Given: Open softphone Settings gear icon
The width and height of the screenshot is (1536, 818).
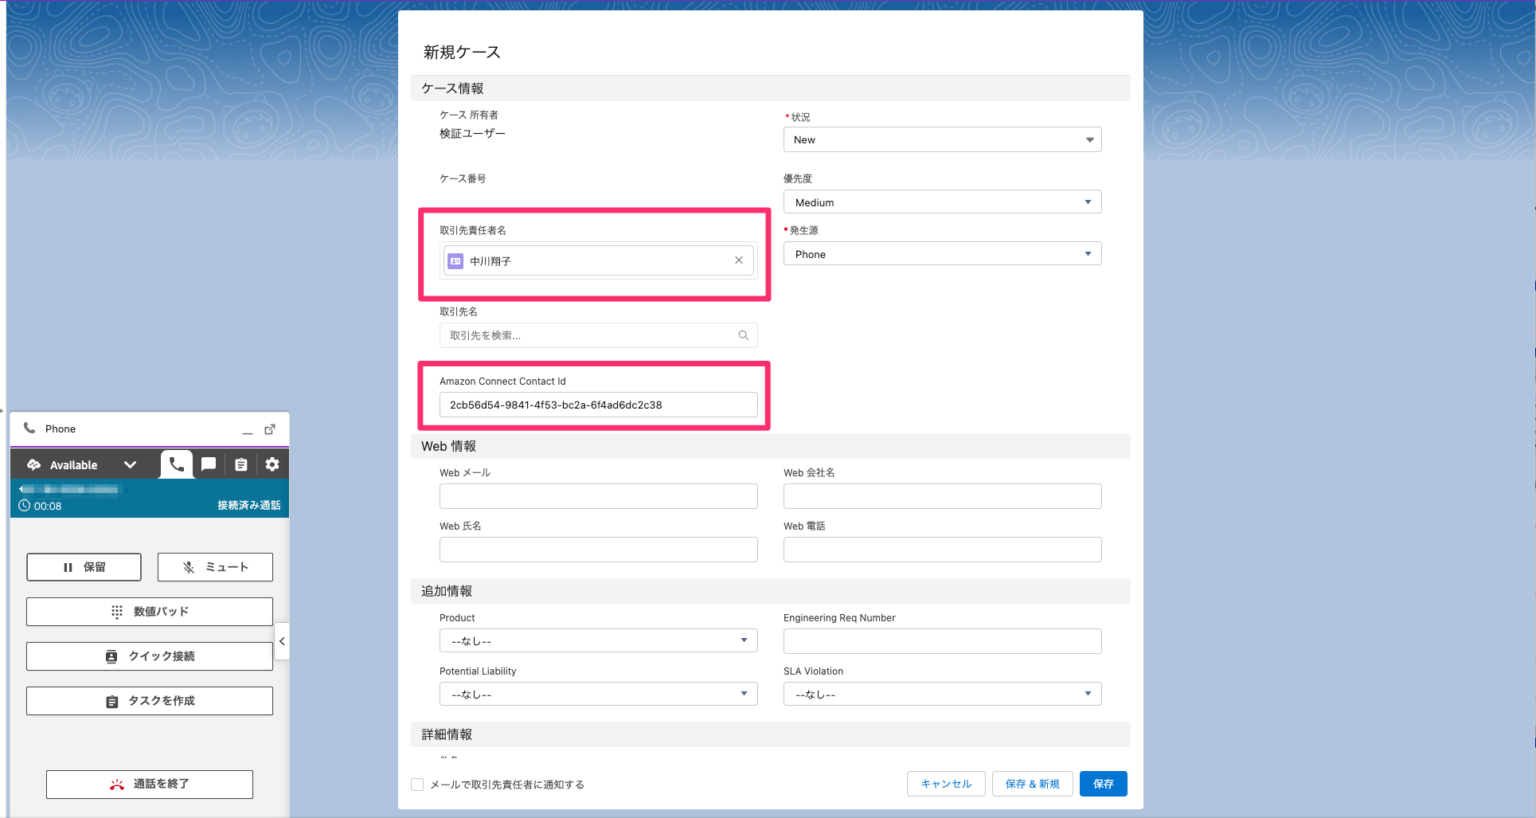Looking at the screenshot, I should click(271, 463).
